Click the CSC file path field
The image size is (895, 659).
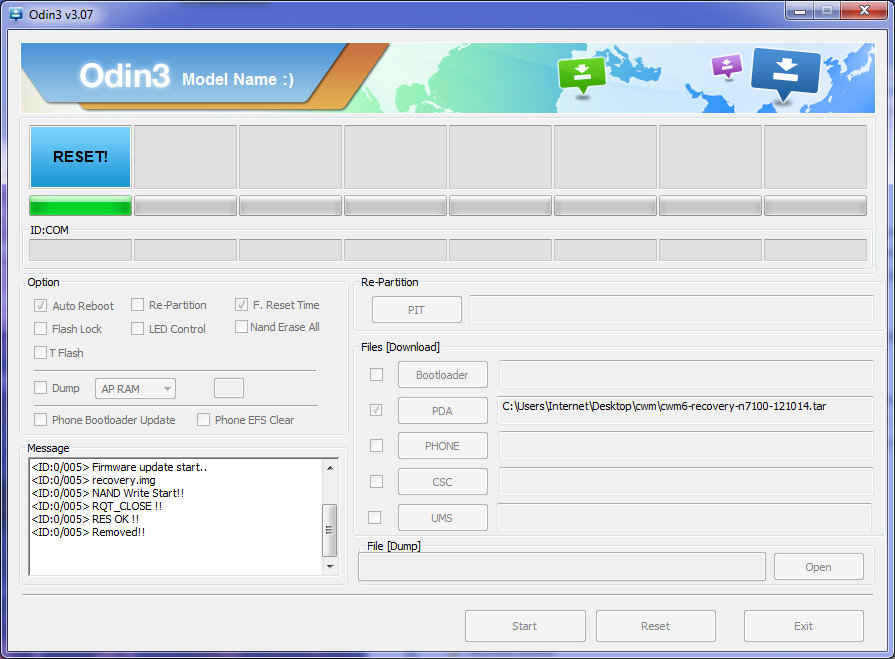[x=686, y=482]
